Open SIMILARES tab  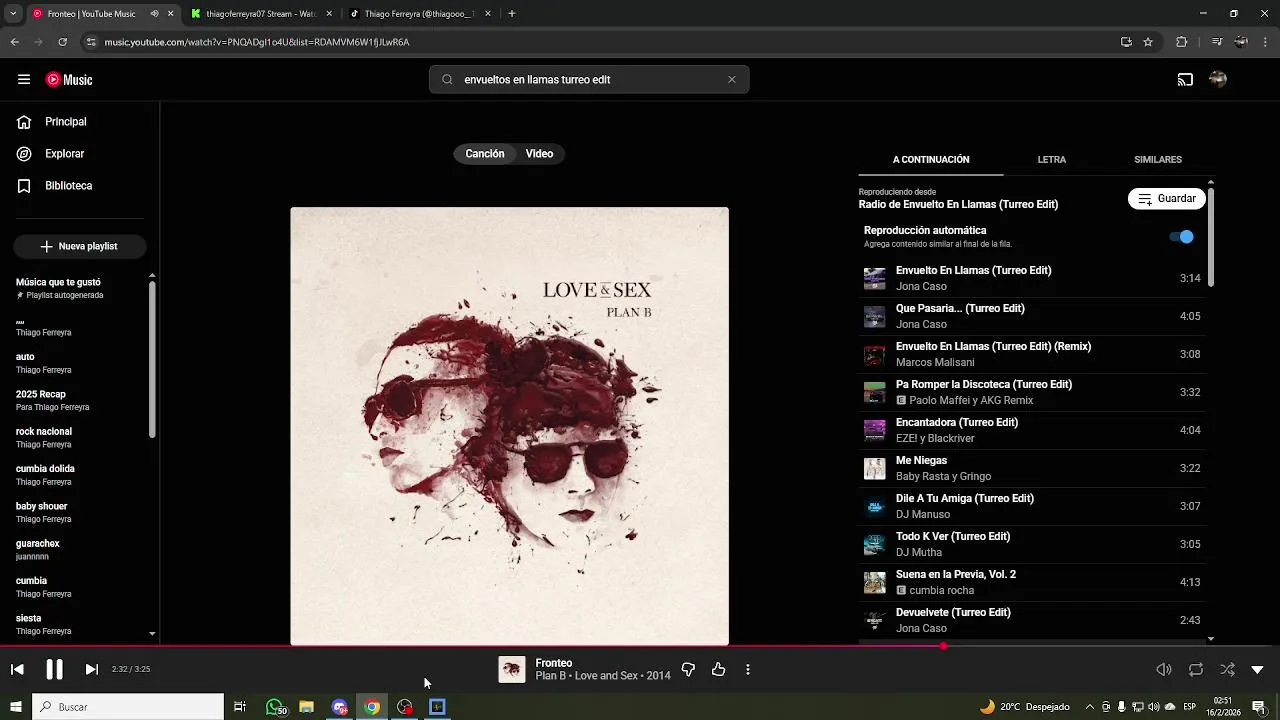point(1158,160)
